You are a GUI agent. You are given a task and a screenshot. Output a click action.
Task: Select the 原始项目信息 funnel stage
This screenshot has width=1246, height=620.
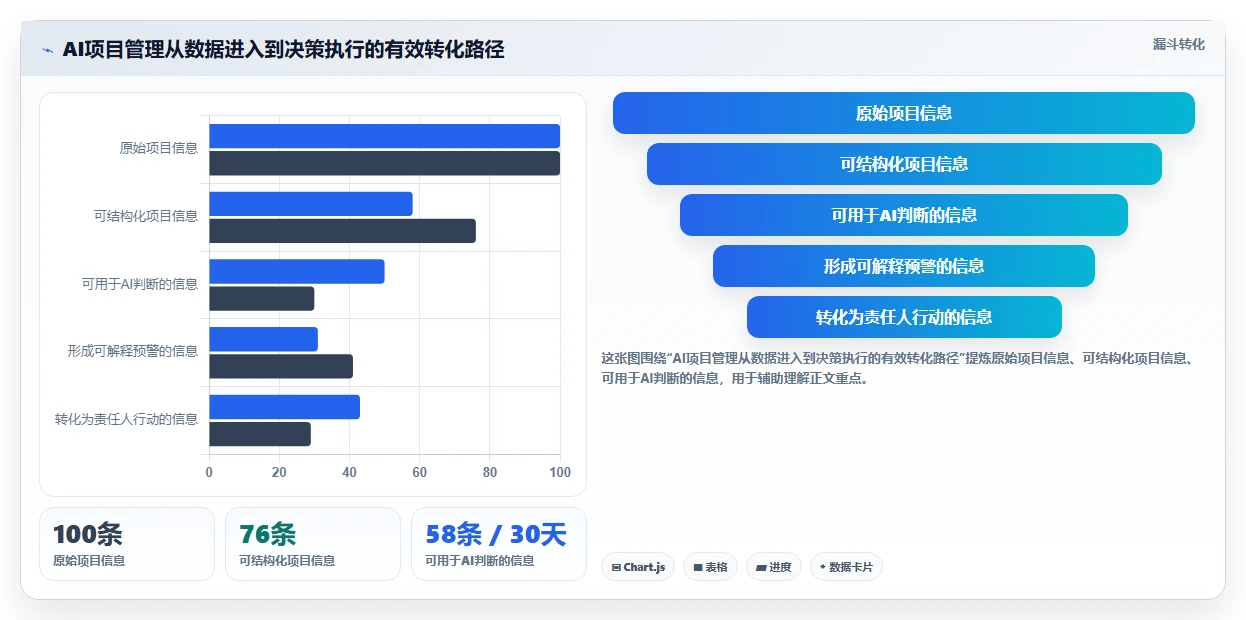point(904,113)
